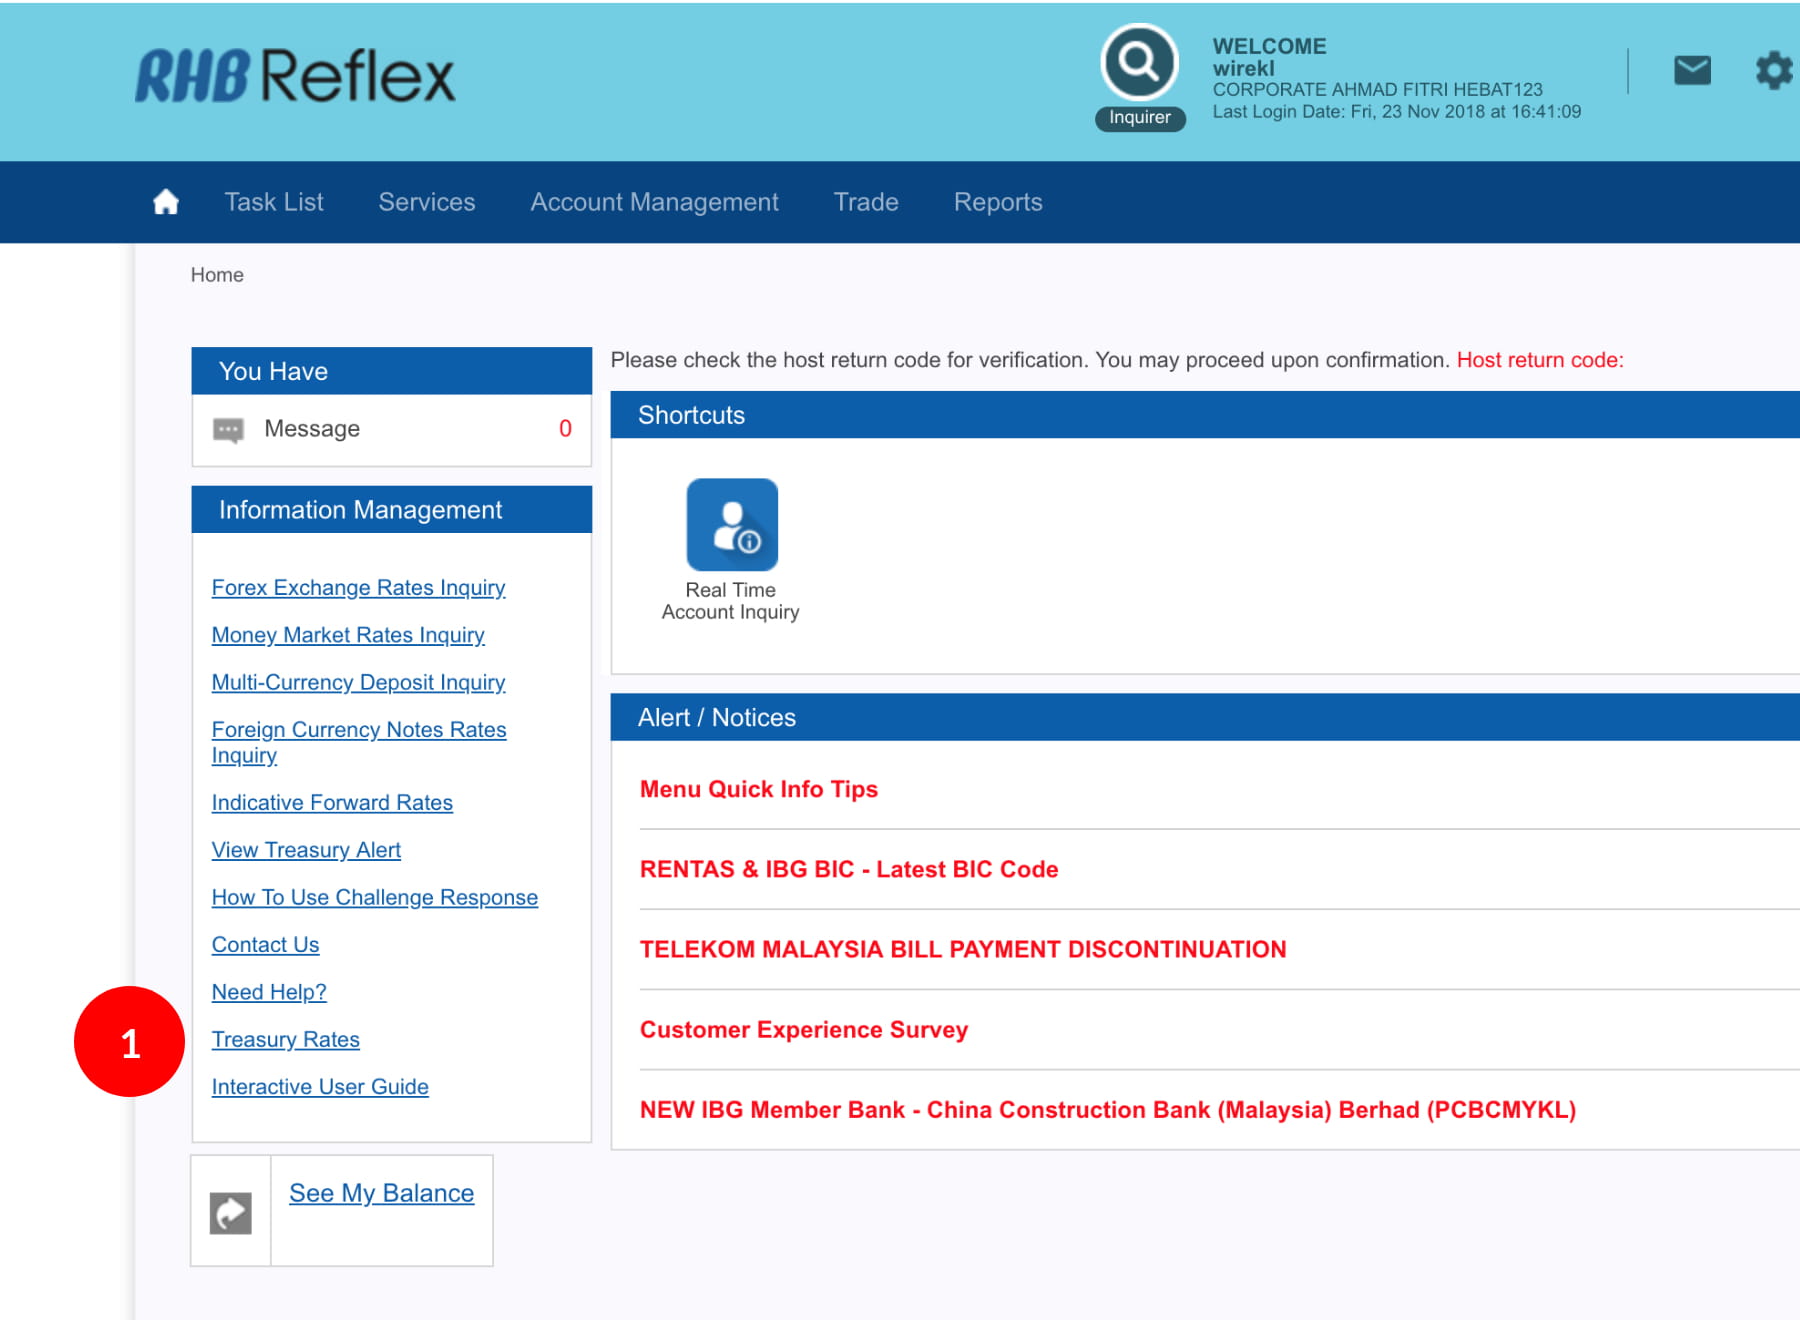Open the Customer Experience Survey notice
1800x1320 pixels.
pos(804,1030)
